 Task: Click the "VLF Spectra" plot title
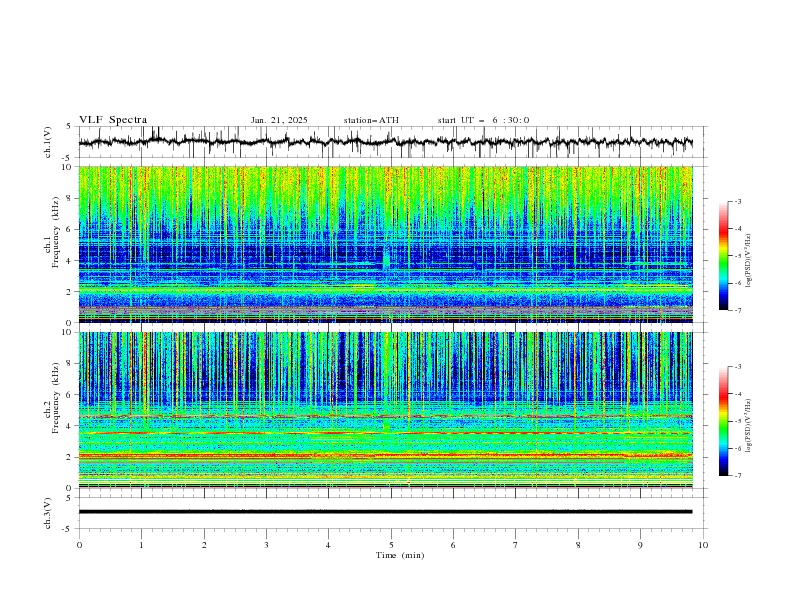coord(113,120)
